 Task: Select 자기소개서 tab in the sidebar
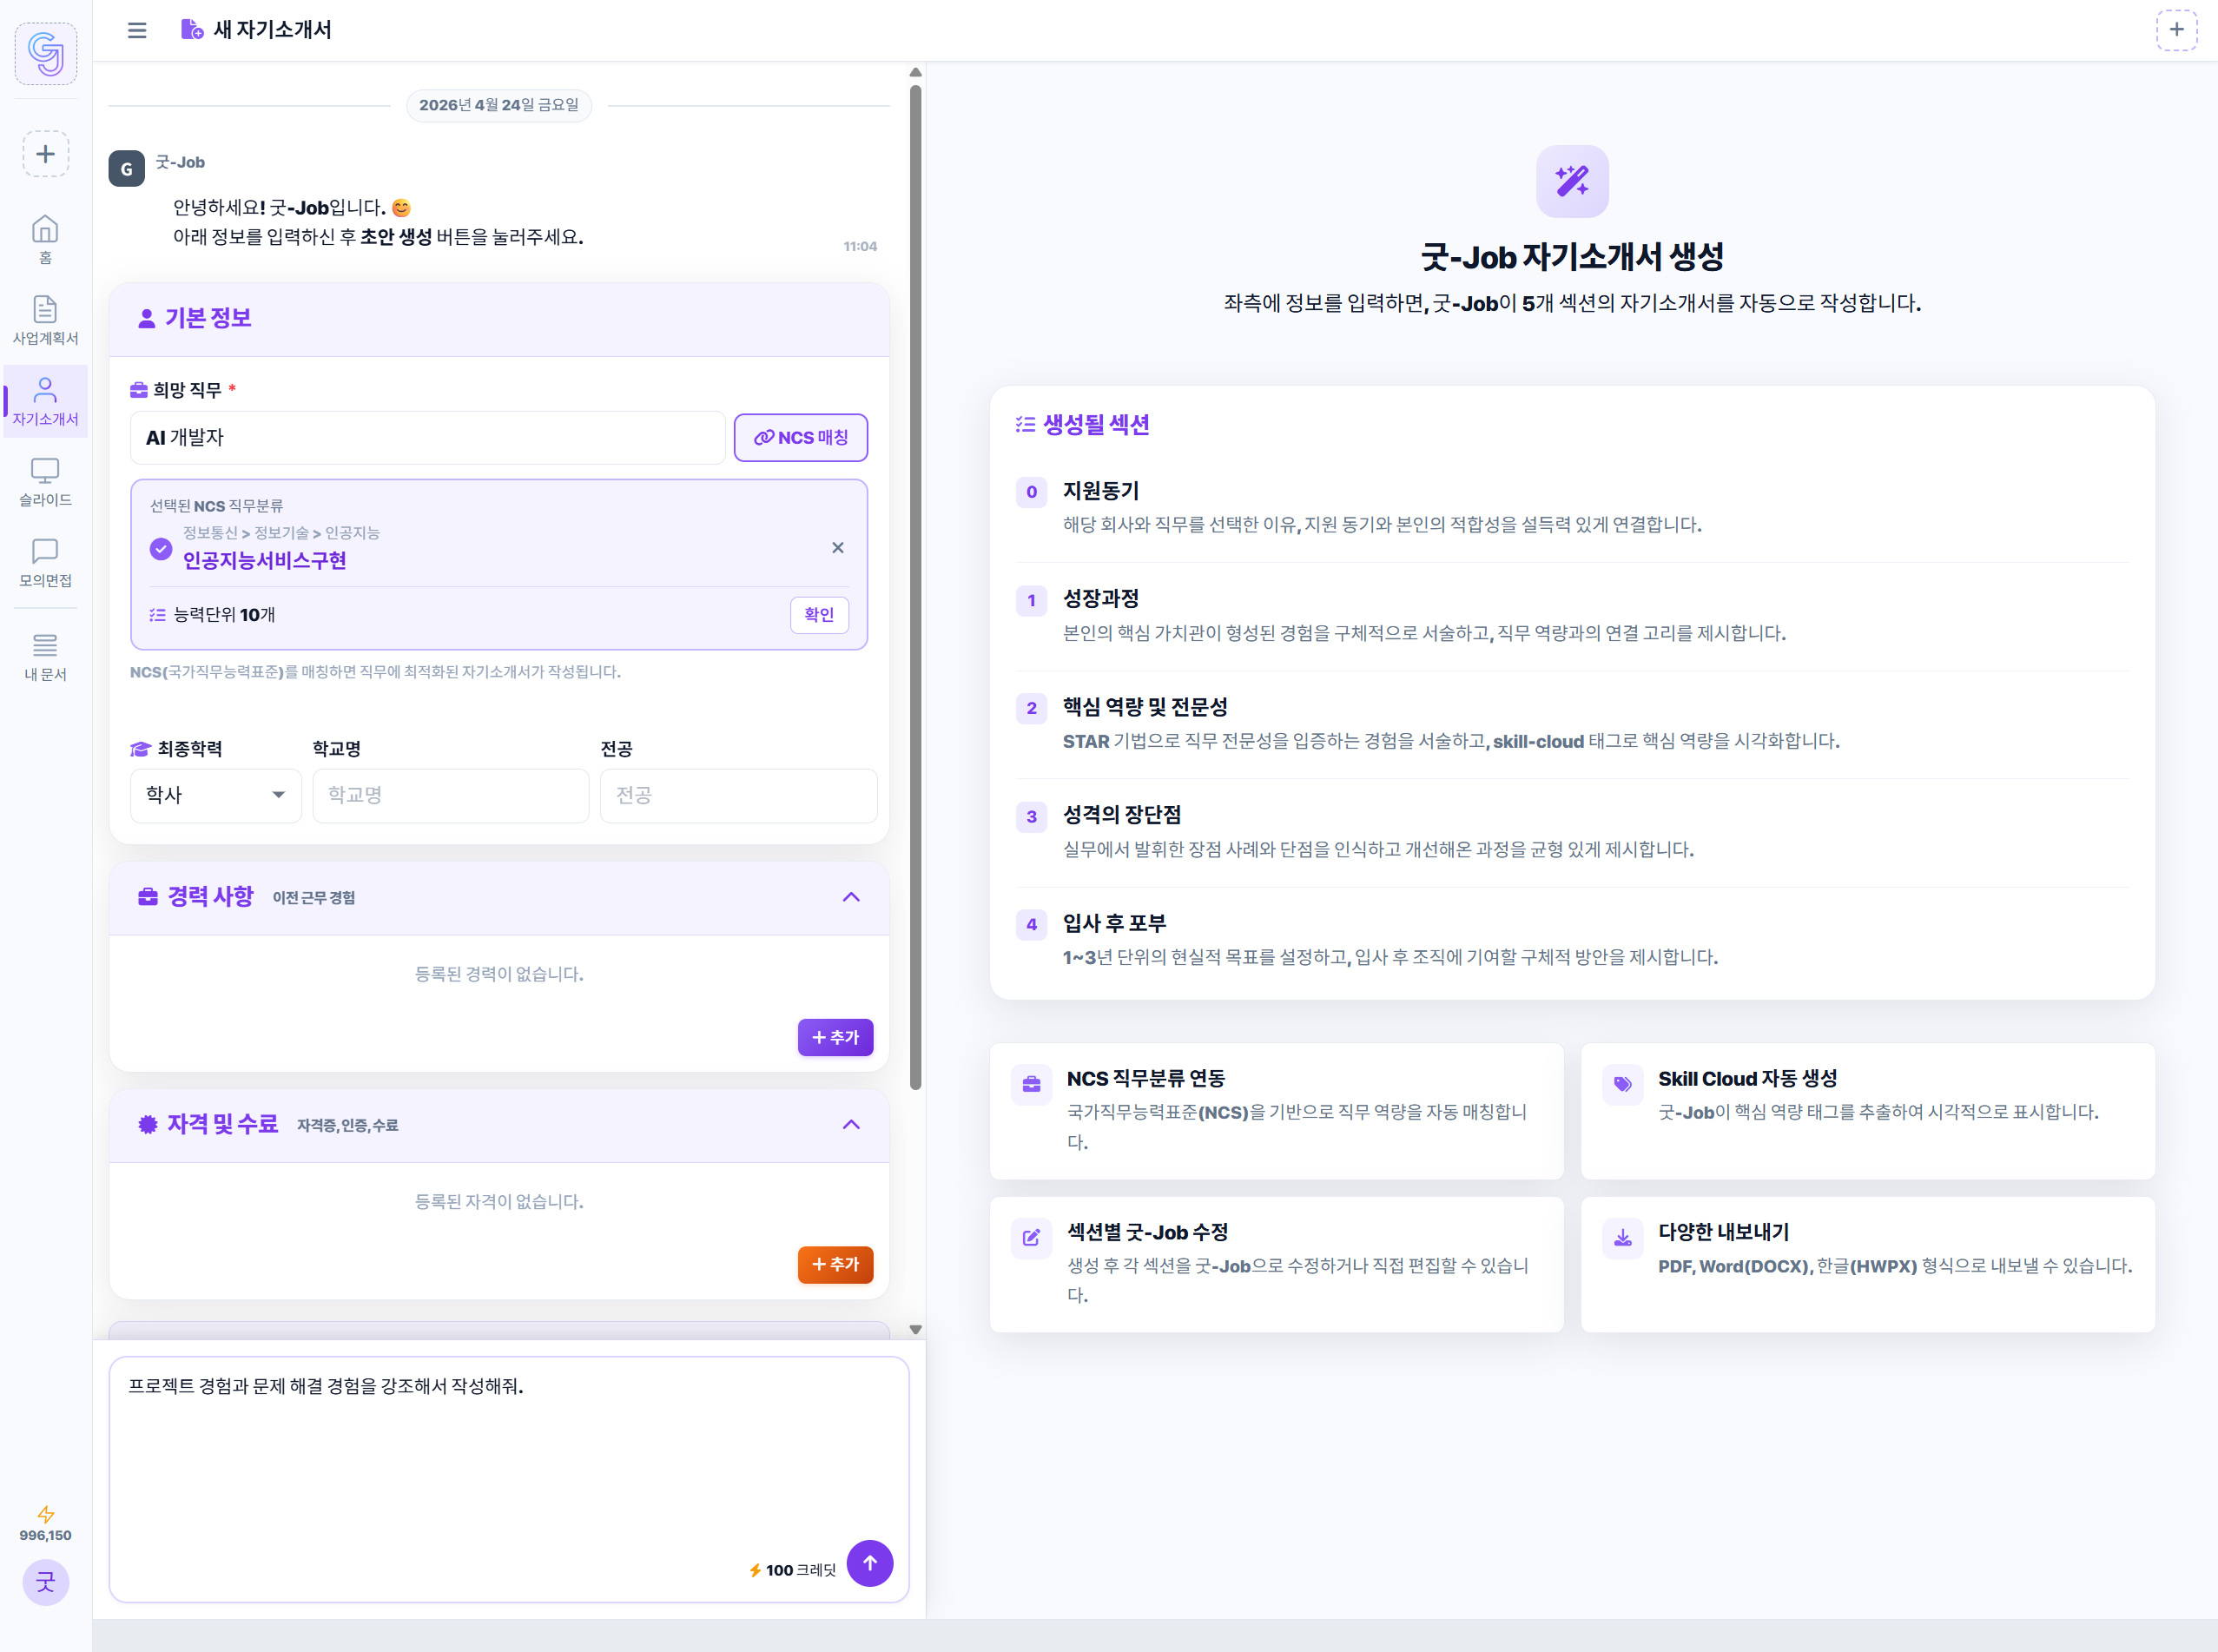click(x=45, y=401)
